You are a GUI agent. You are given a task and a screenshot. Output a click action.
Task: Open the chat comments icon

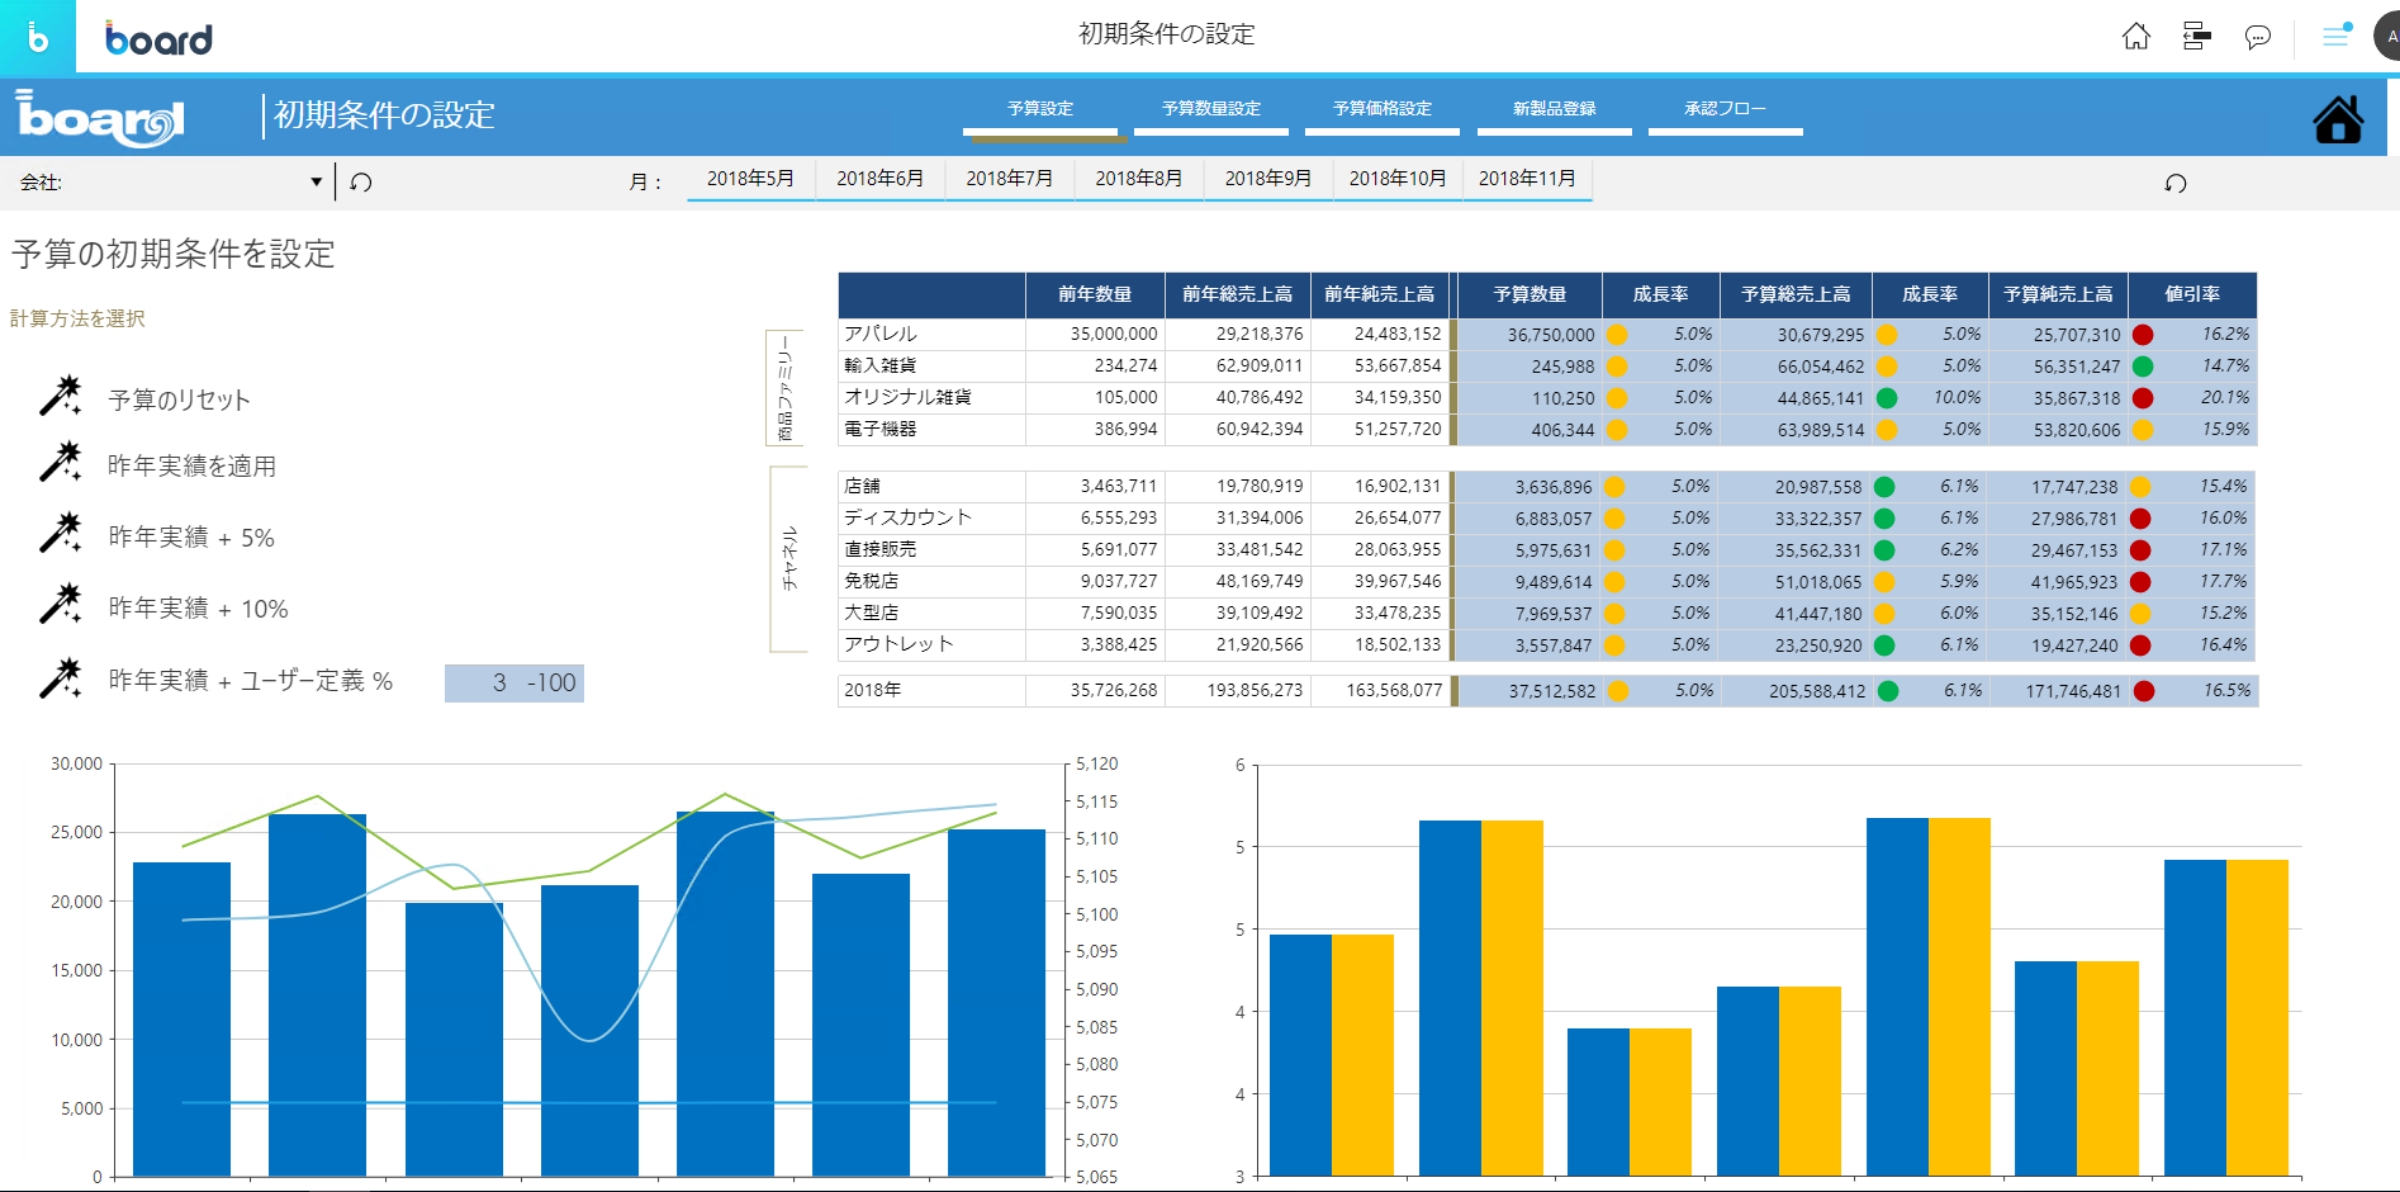click(2257, 37)
